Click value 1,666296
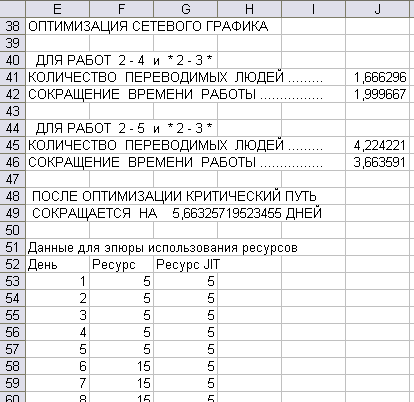The width and height of the screenshot is (414, 402). click(x=380, y=78)
